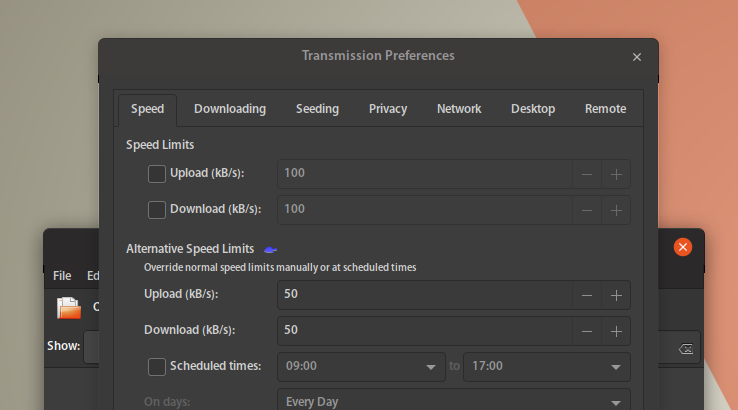Click the alternative Upload field showing 50
Viewport: 738px width, 410px height.
tap(425, 295)
